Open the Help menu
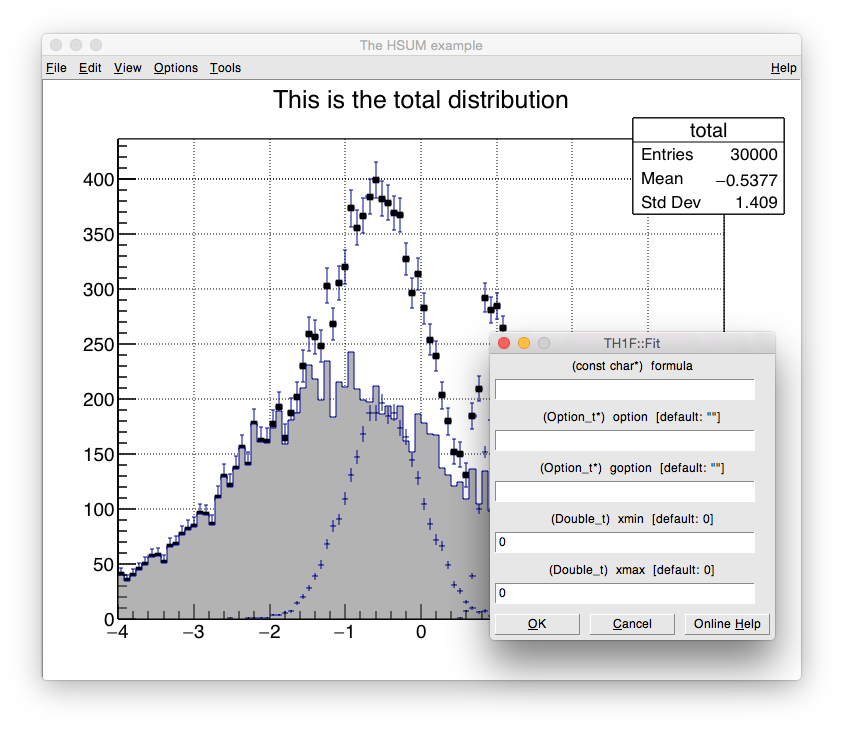The height and width of the screenshot is (730, 843). 783,68
